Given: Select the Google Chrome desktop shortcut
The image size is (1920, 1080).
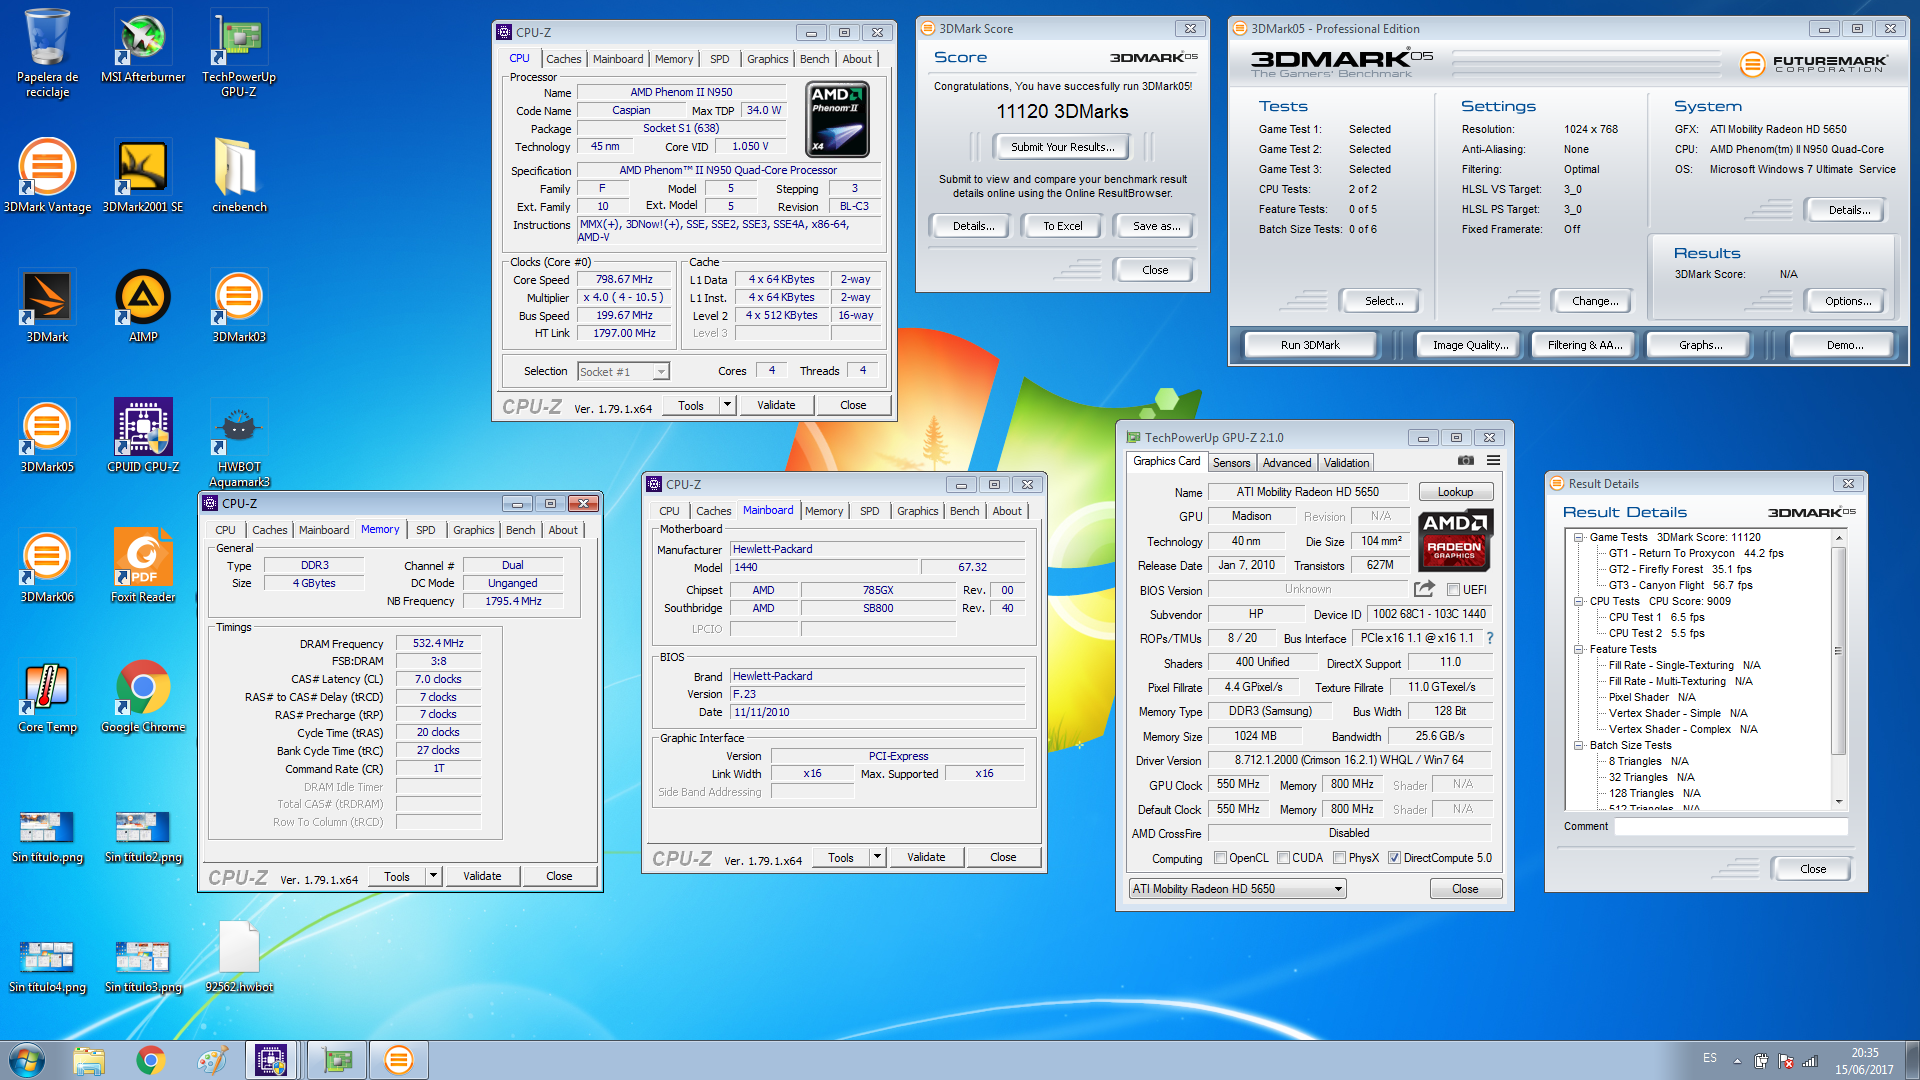Looking at the screenshot, I should [143, 696].
